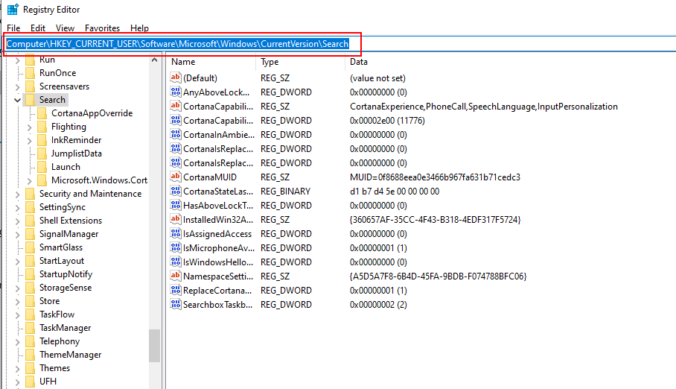This screenshot has height=389, width=676.
Task: Expand the Security and Maintenance key
Action: 17,194
